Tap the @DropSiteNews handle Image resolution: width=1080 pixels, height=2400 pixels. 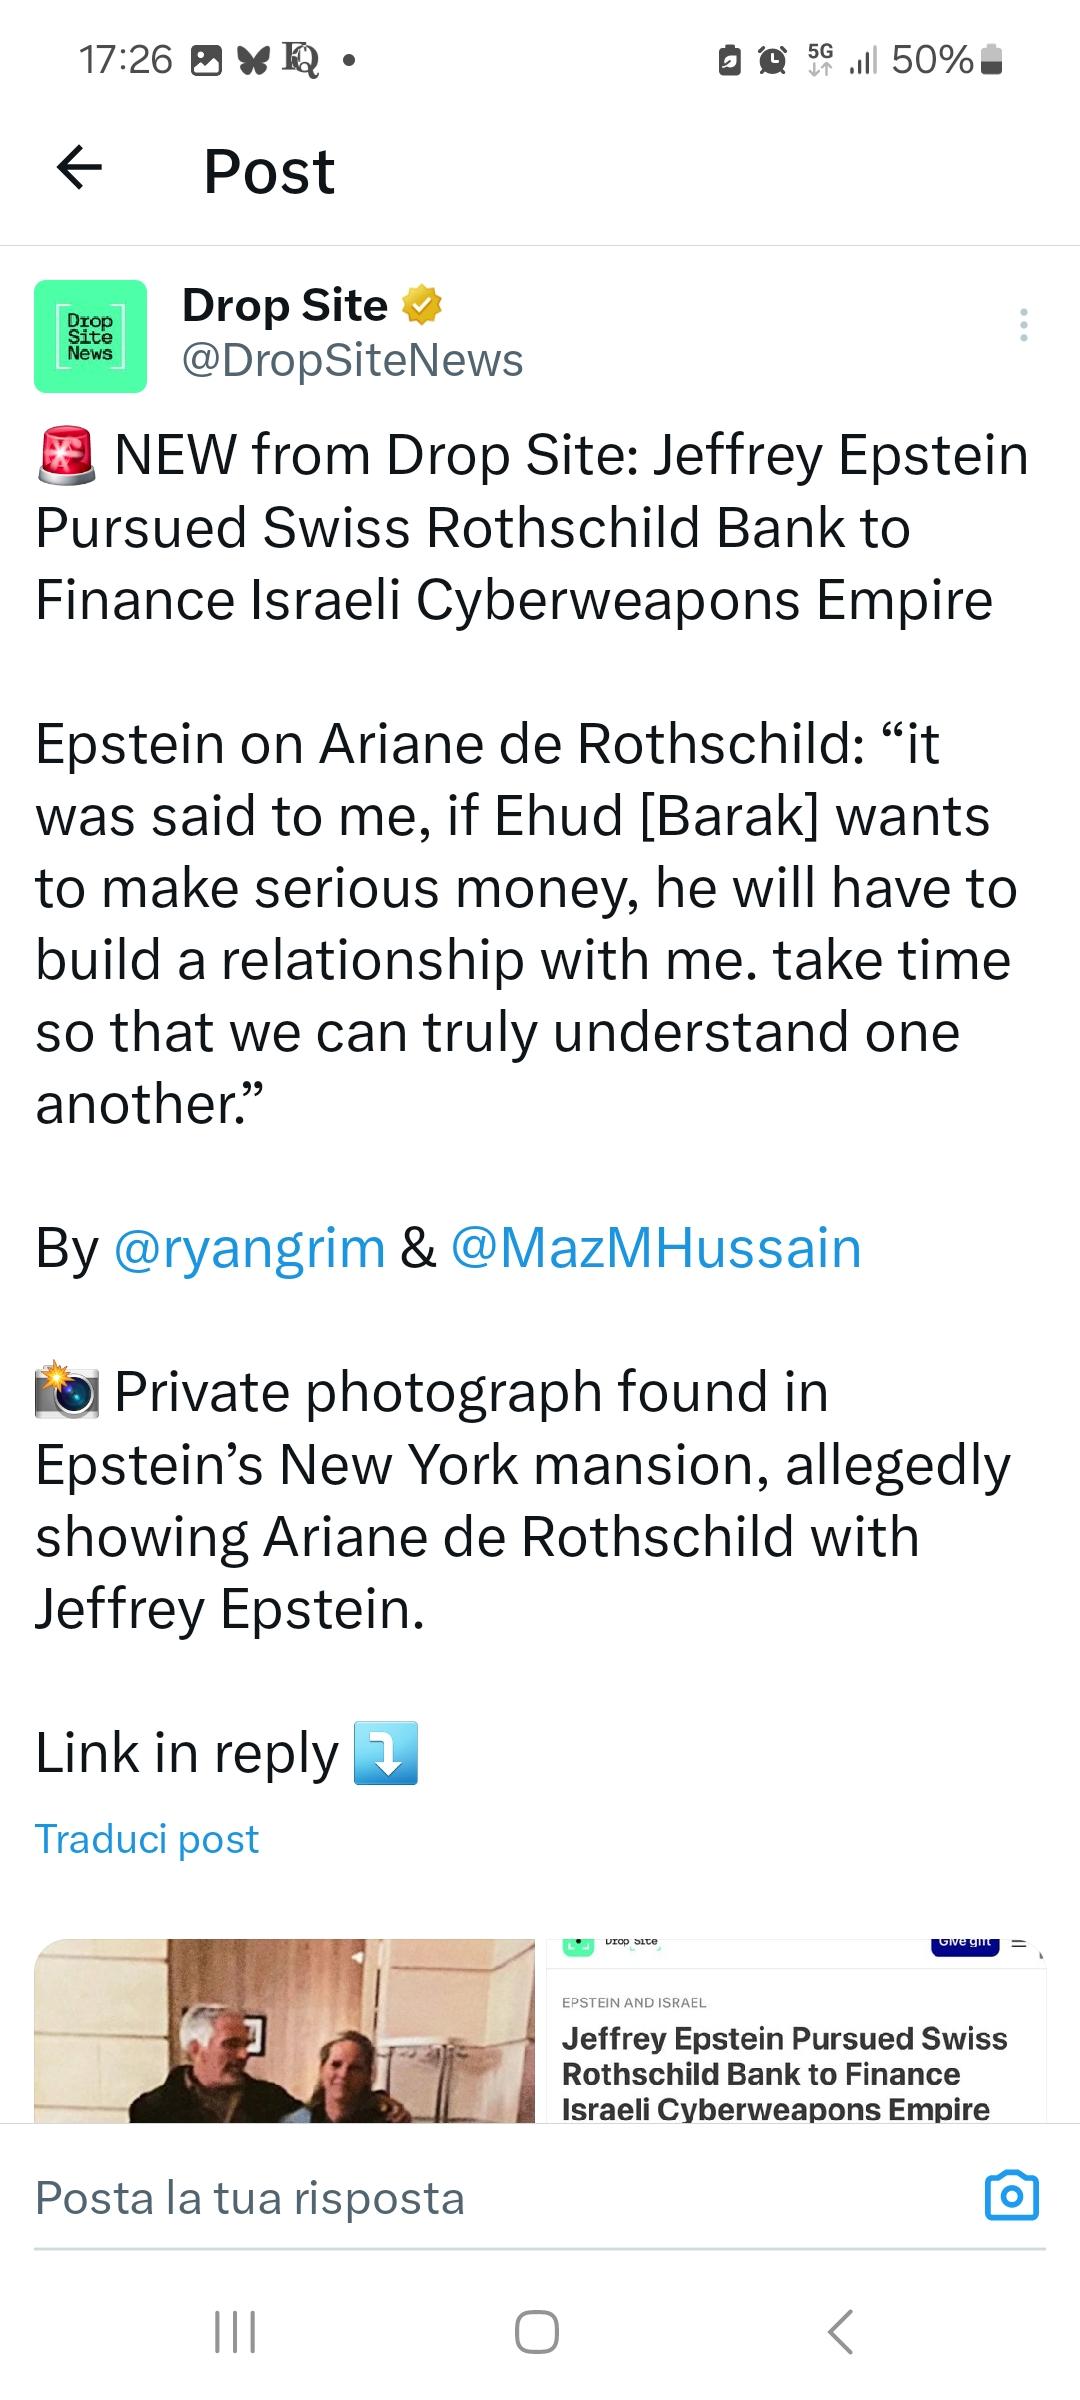point(352,360)
